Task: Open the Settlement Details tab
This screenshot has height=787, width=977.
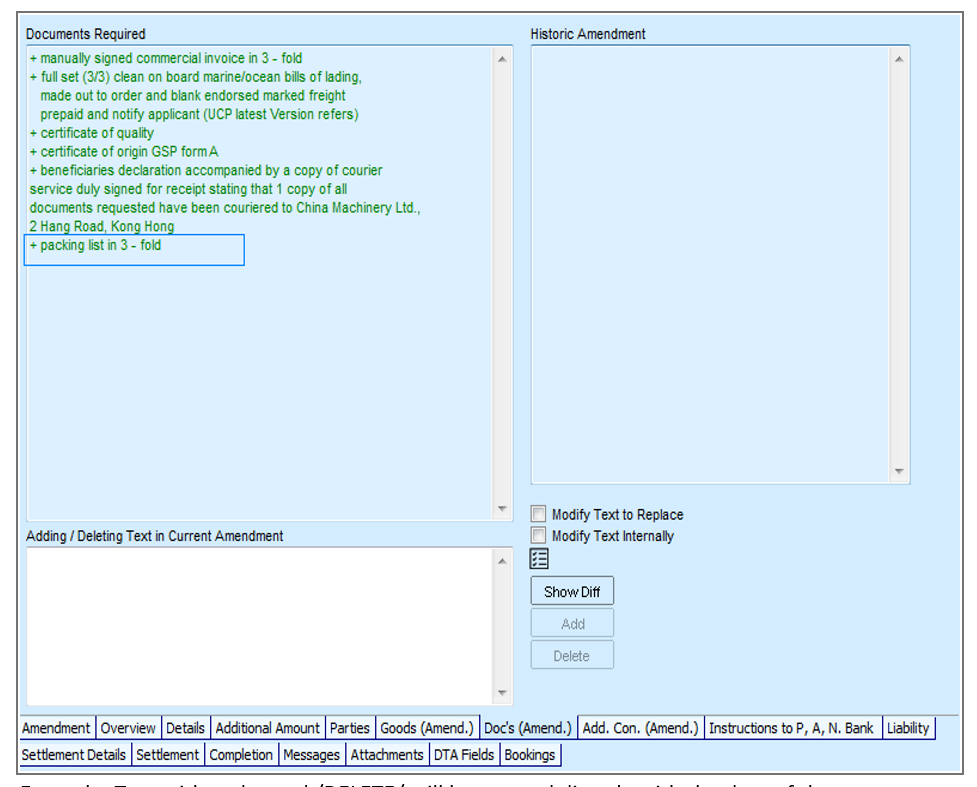Action: [74, 755]
